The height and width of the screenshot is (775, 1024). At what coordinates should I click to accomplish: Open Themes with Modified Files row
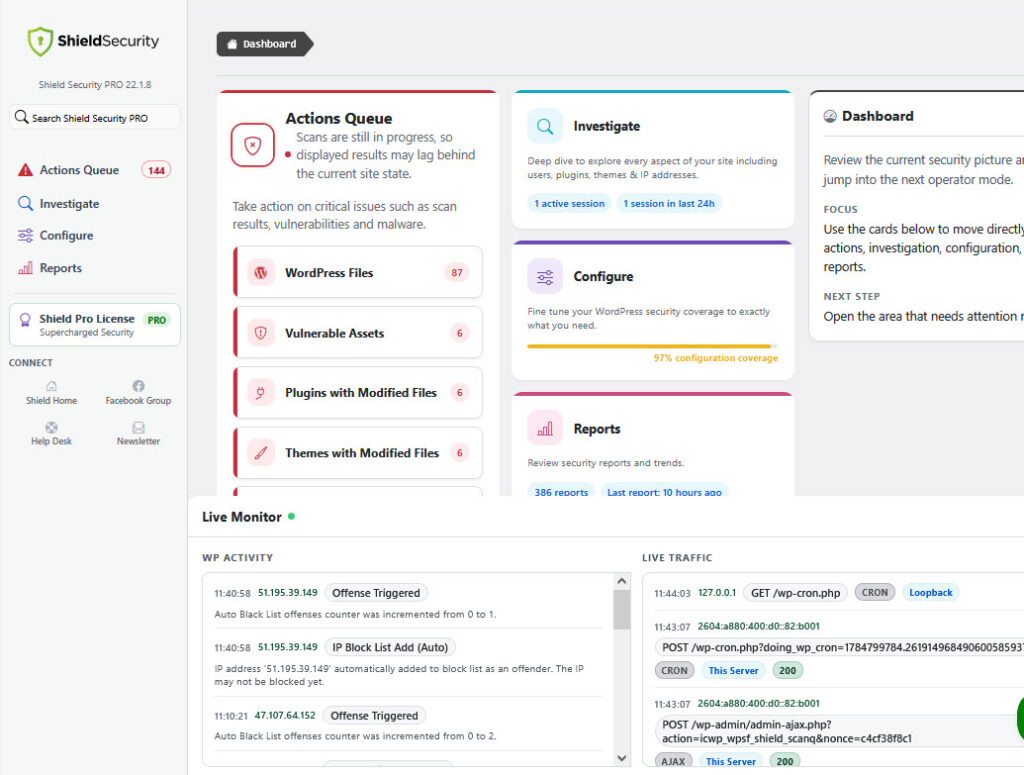(x=358, y=452)
